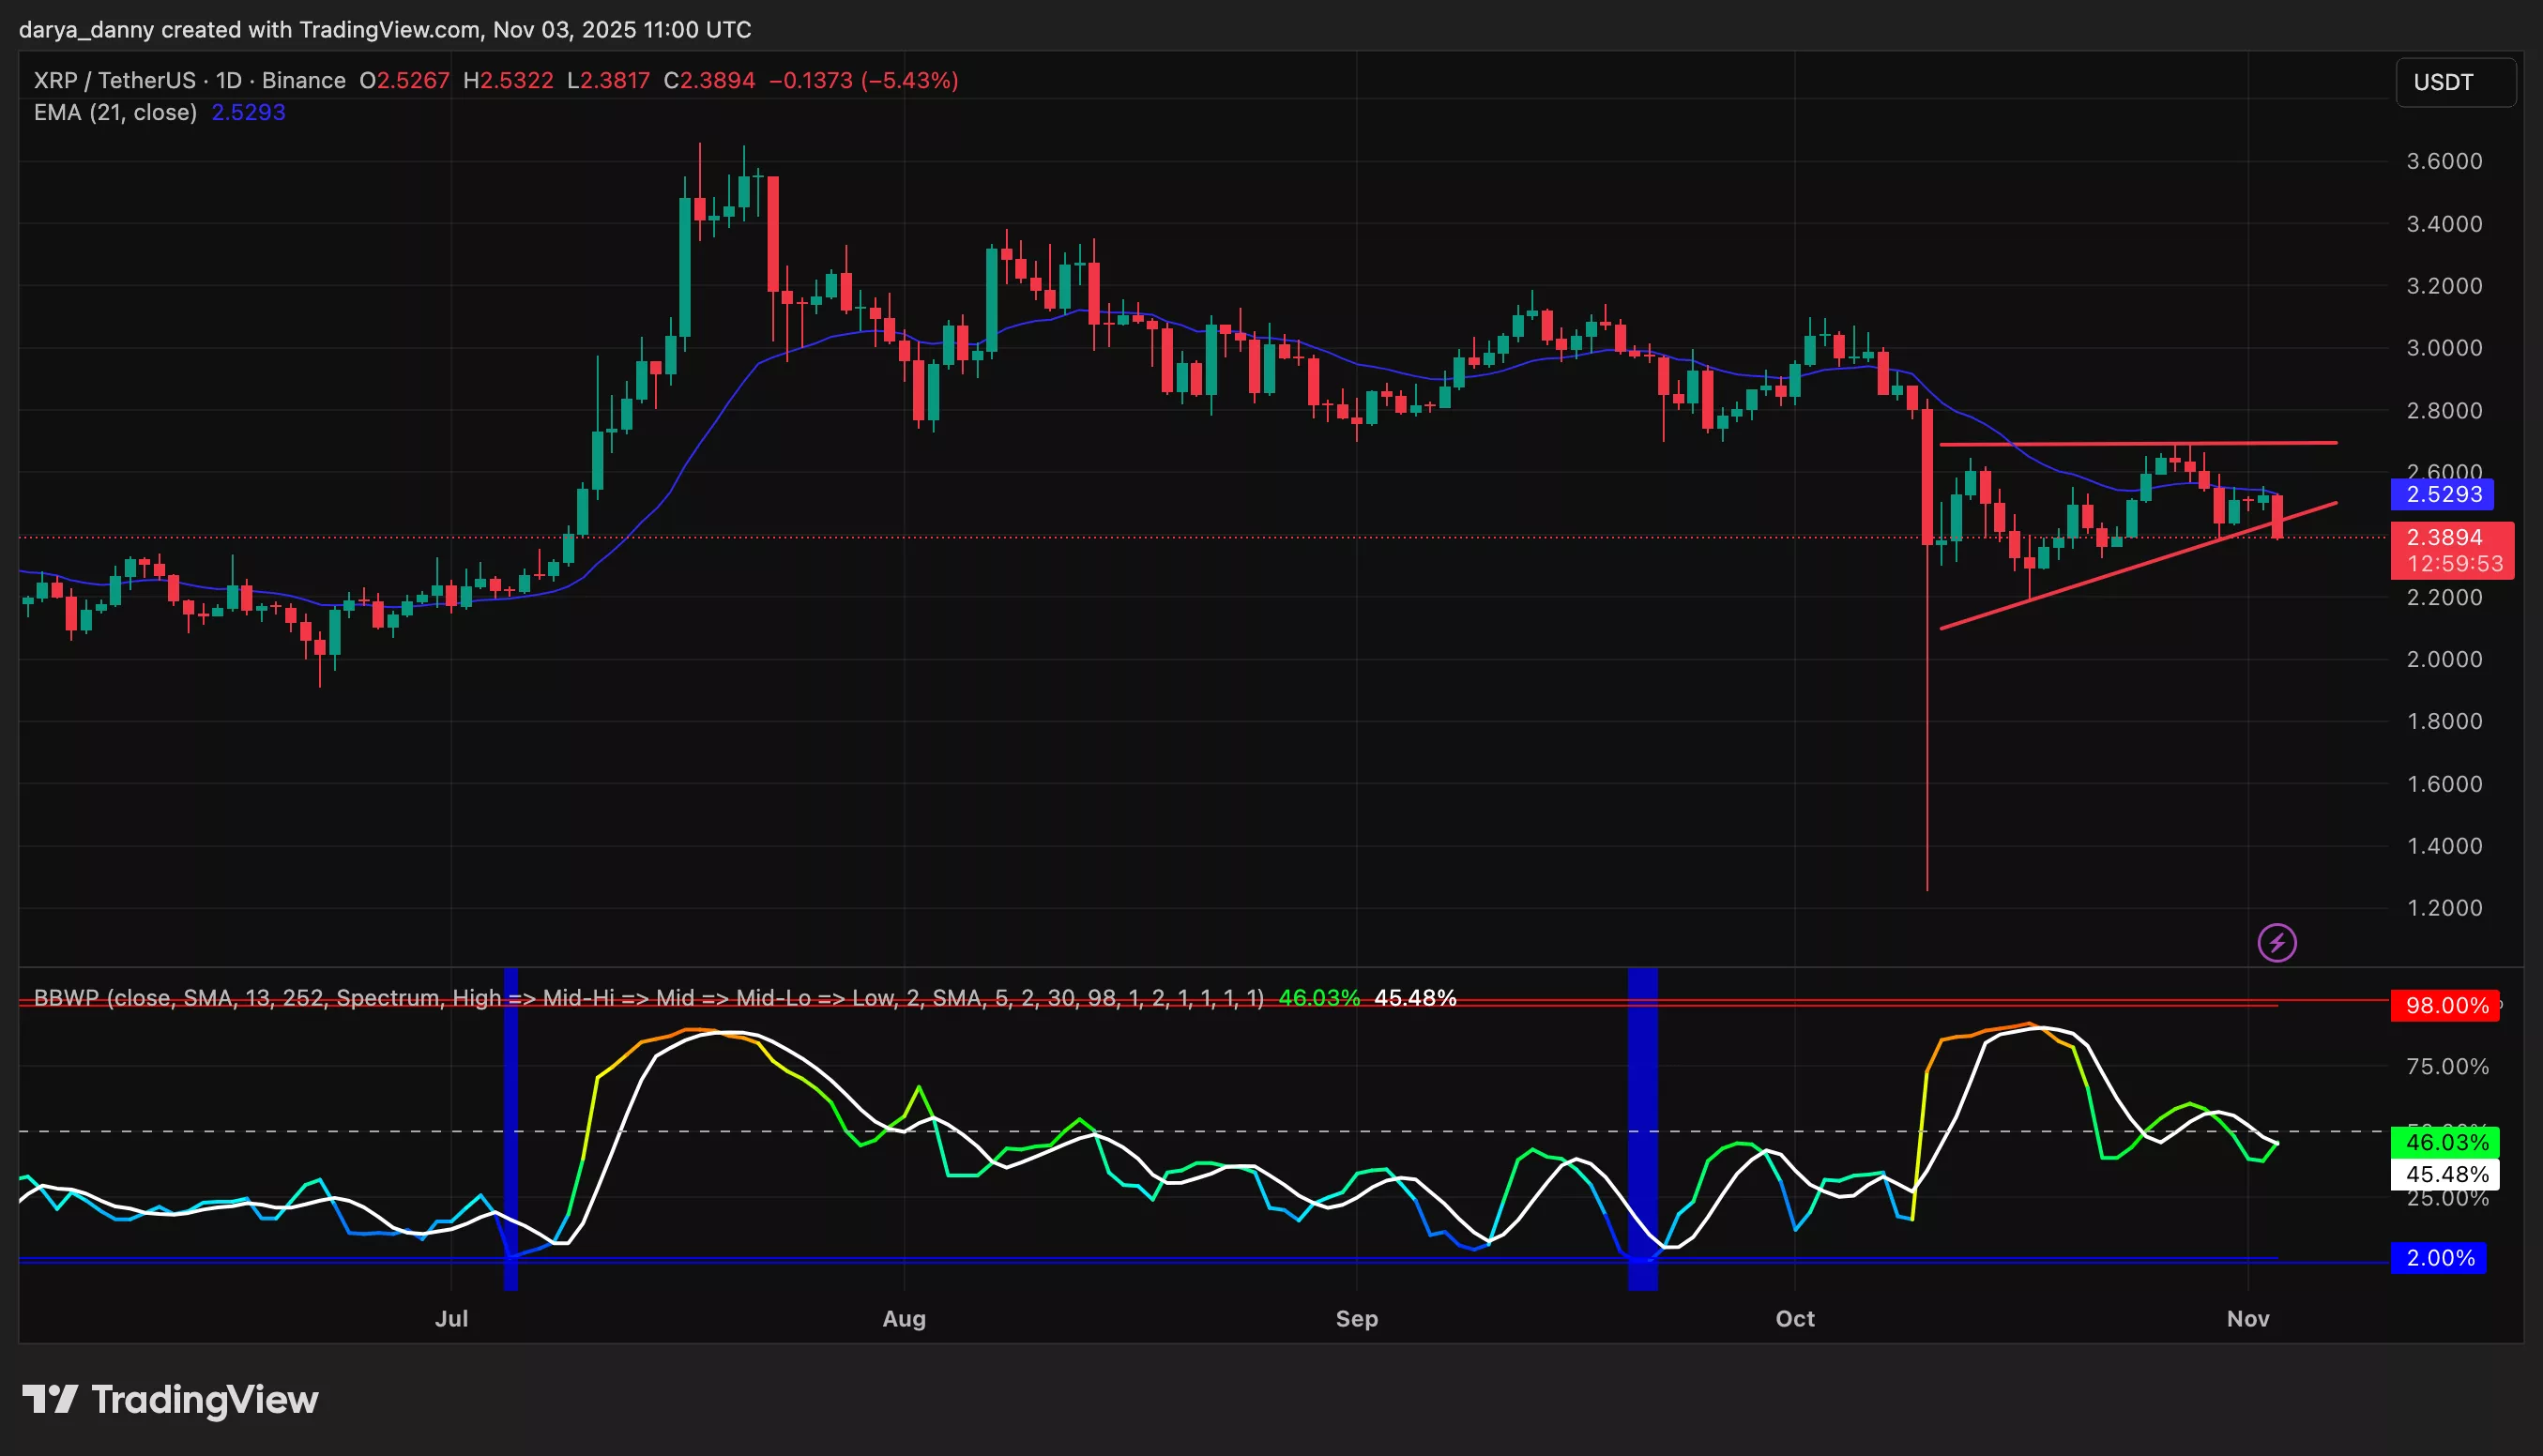Click the Nov label on the time axis

coord(2250,1319)
